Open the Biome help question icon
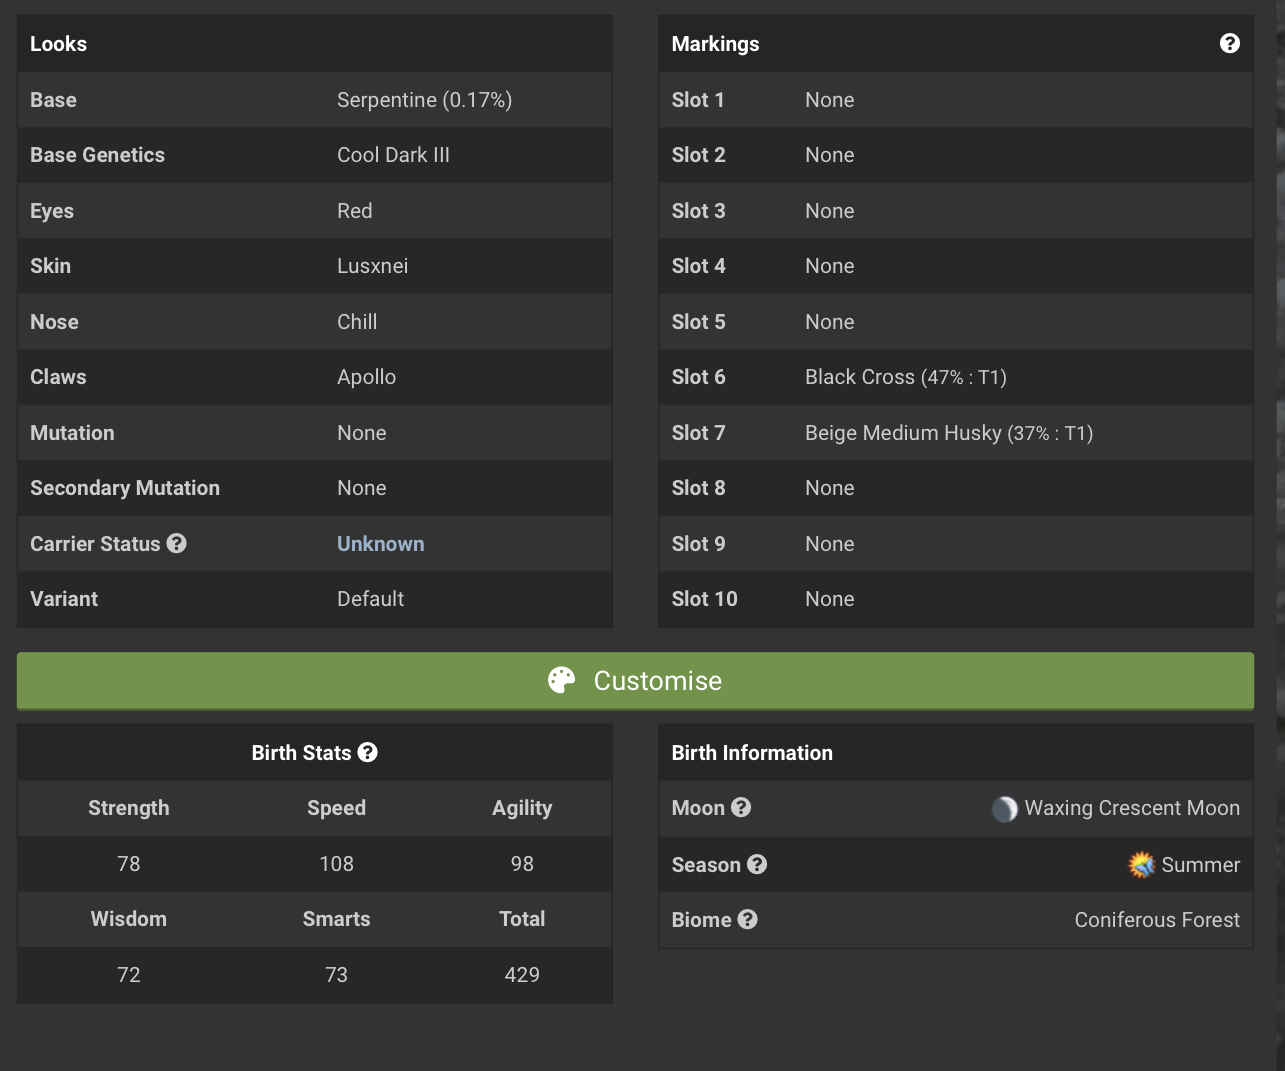 [x=748, y=919]
